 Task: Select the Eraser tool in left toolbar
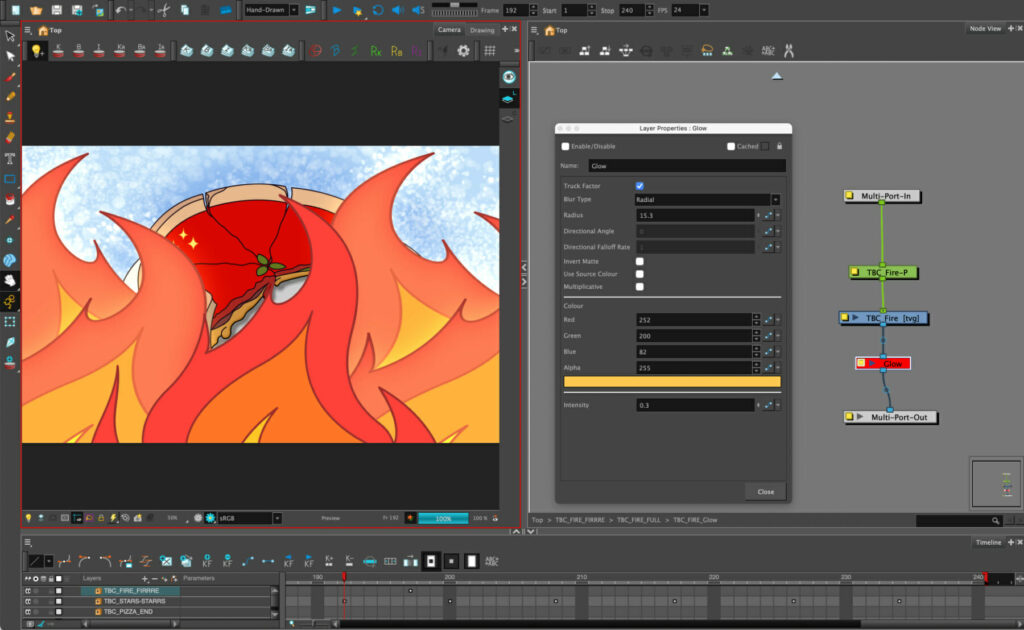pyautogui.click(x=10, y=137)
